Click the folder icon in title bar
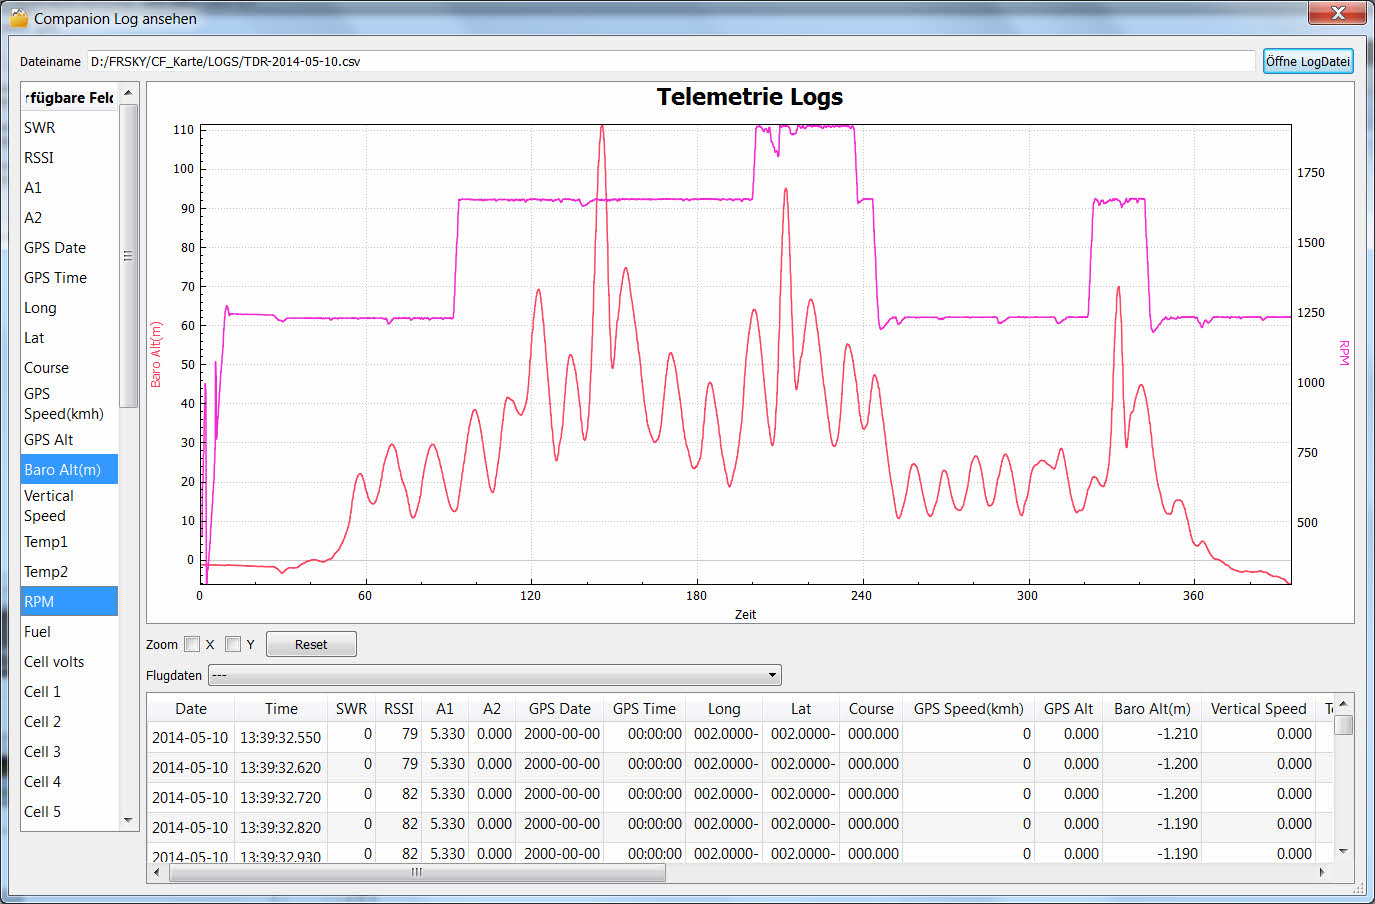This screenshot has height=904, width=1375. pyautogui.click(x=18, y=18)
